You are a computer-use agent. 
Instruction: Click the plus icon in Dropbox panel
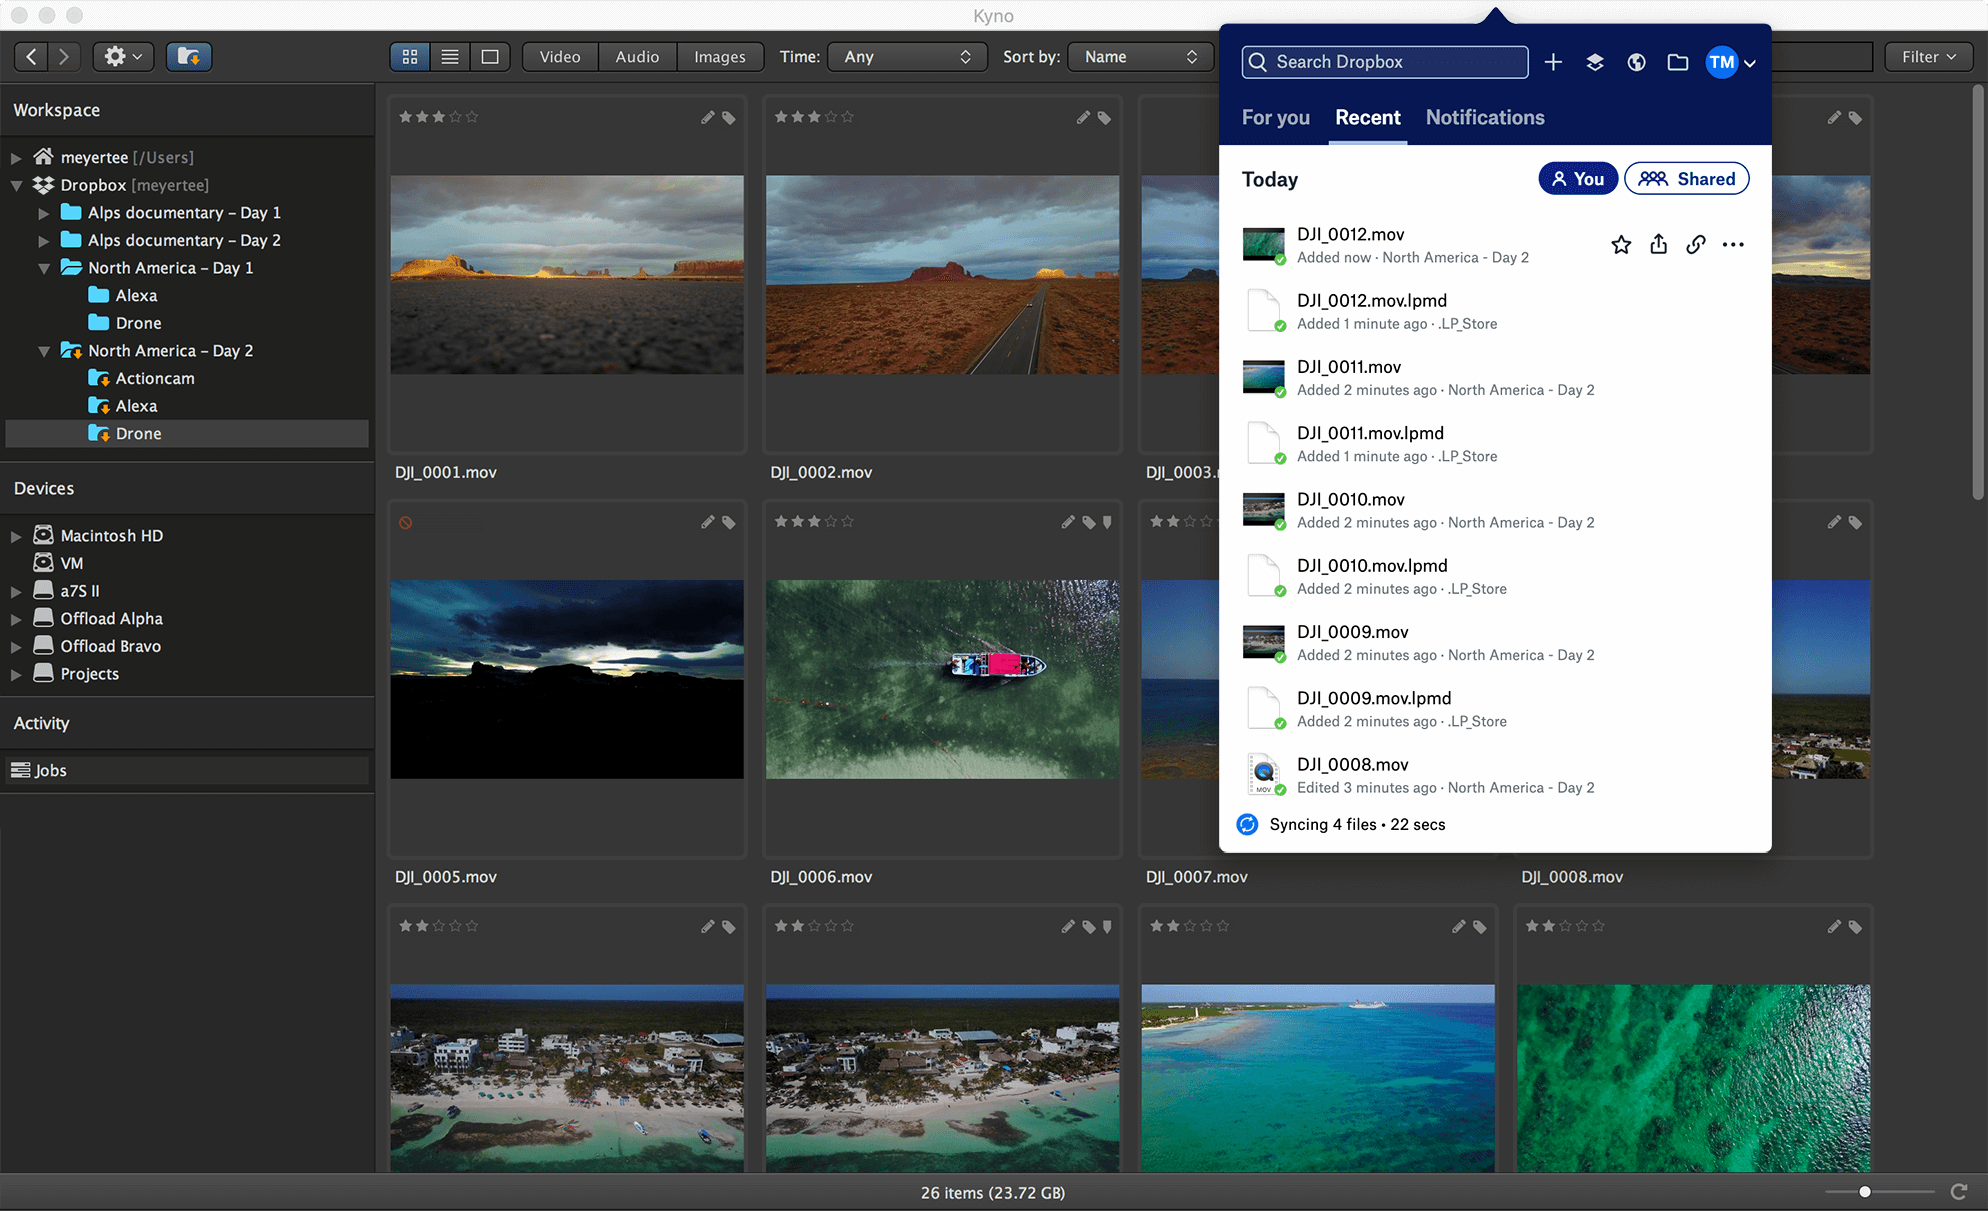pyautogui.click(x=1553, y=62)
